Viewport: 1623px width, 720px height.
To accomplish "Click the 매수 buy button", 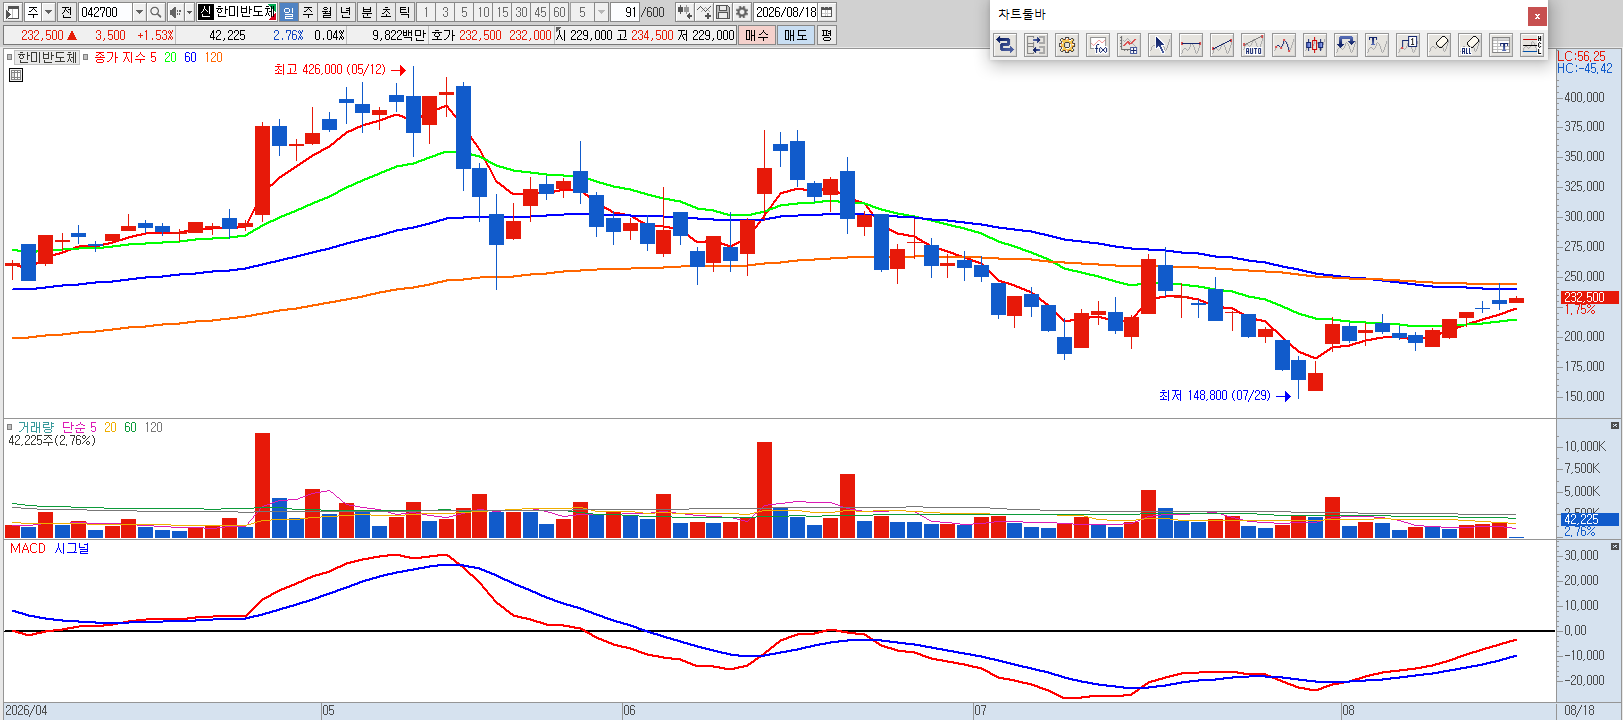I will [757, 35].
